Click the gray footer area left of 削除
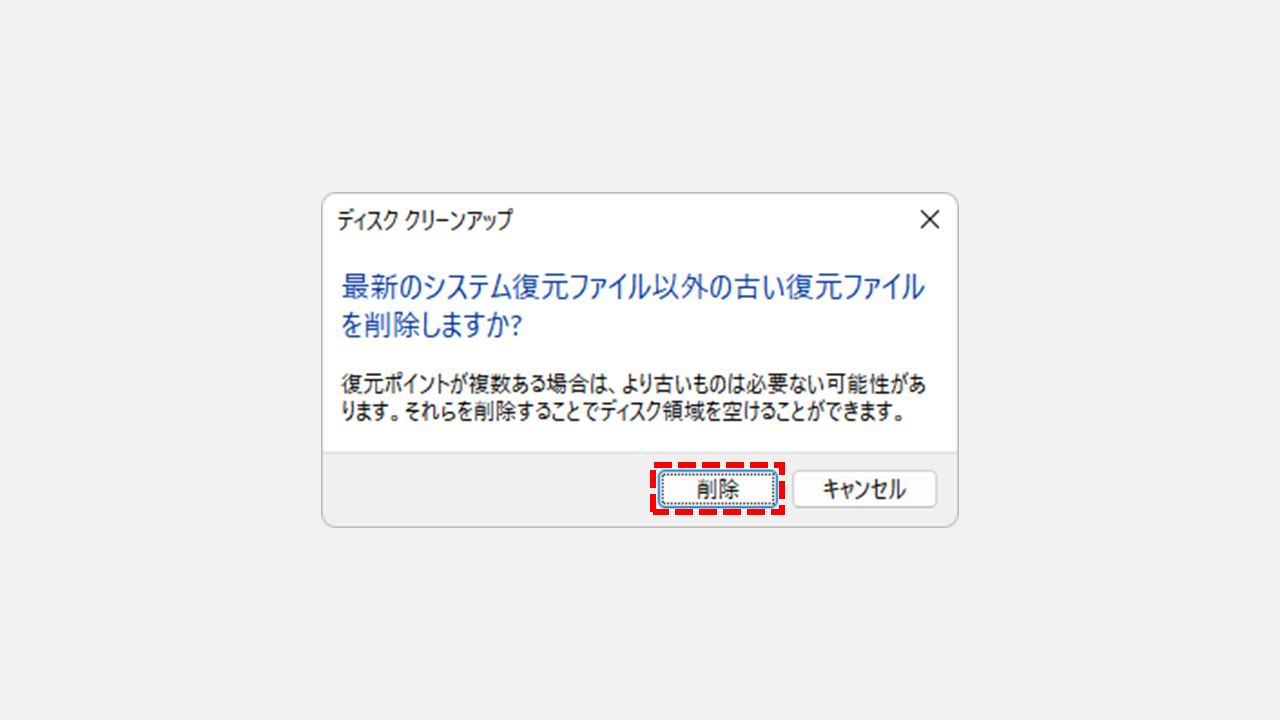 (x=490, y=489)
